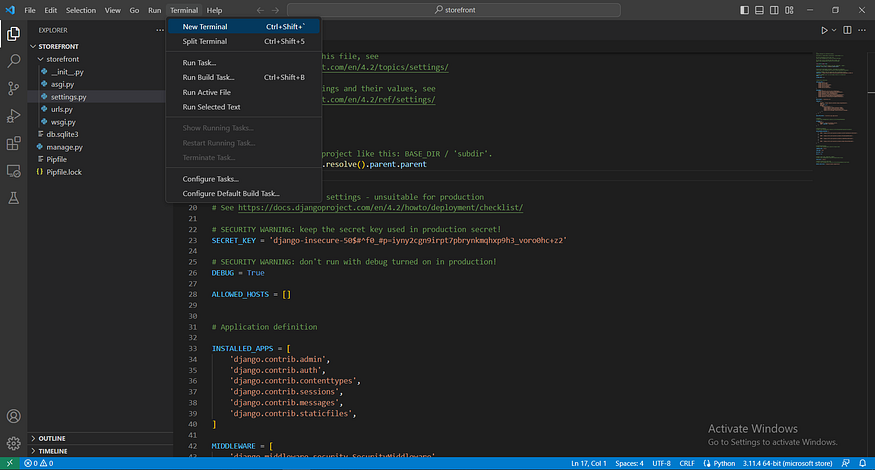Open the Manage gear icon

tap(14, 442)
